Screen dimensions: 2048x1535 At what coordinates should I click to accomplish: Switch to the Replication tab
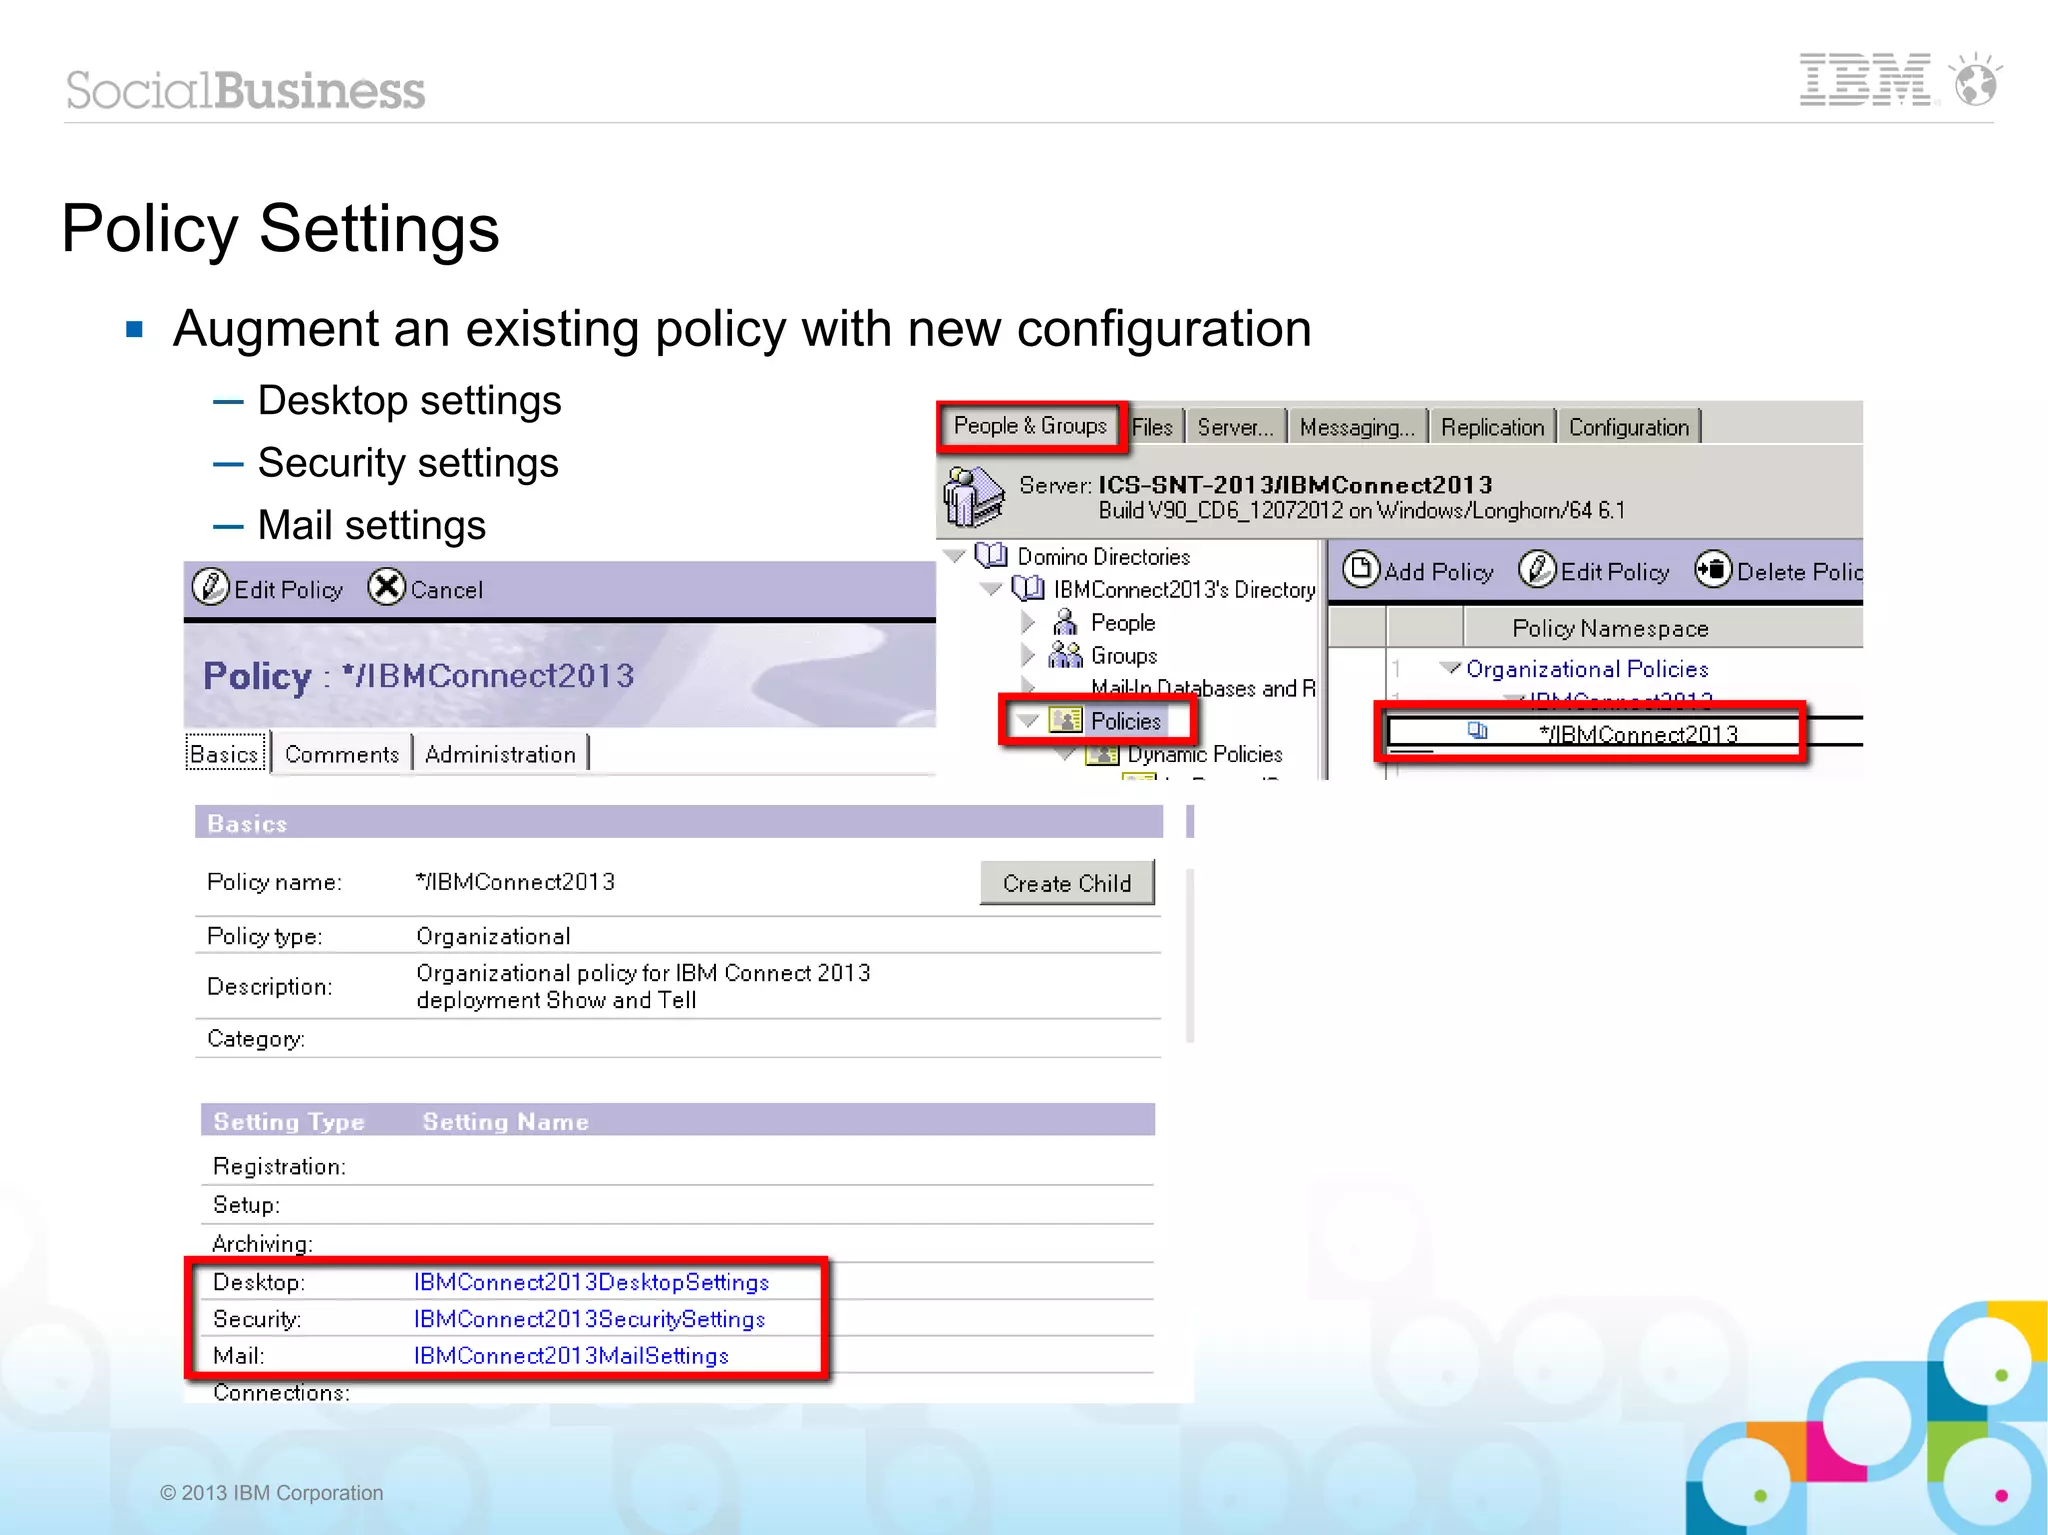pyautogui.click(x=1492, y=427)
